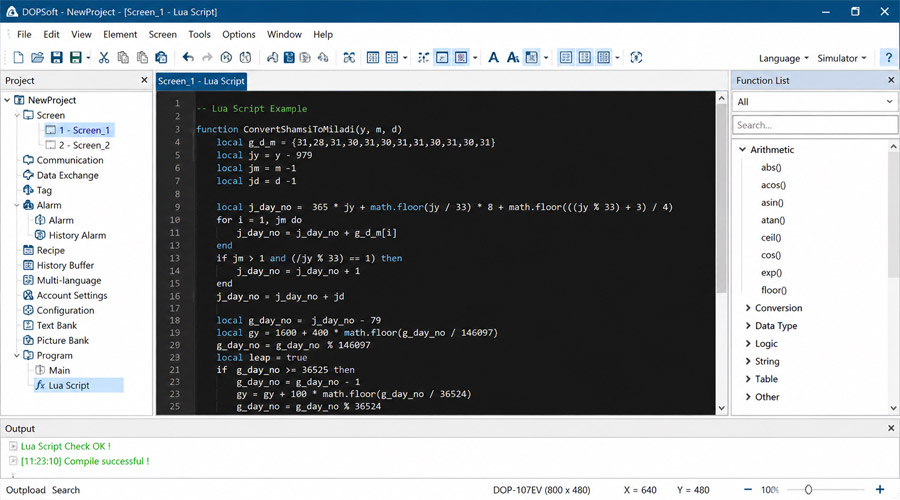
Task: Select floor() in the function list
Action: (774, 290)
